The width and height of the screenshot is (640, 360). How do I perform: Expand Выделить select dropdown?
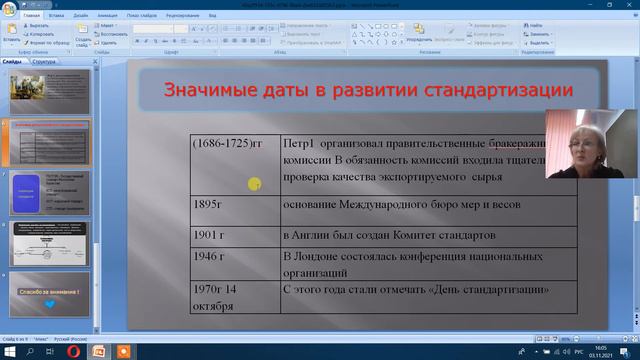538,42
